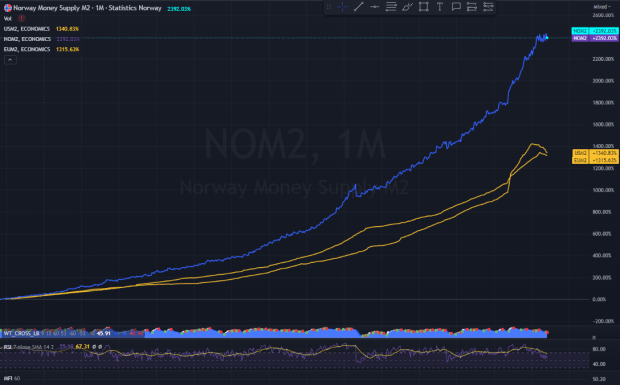Image resolution: width=620 pixels, height=385 pixels.
Task: Click the purple NOM2 price scale label
Action: click(x=595, y=38)
